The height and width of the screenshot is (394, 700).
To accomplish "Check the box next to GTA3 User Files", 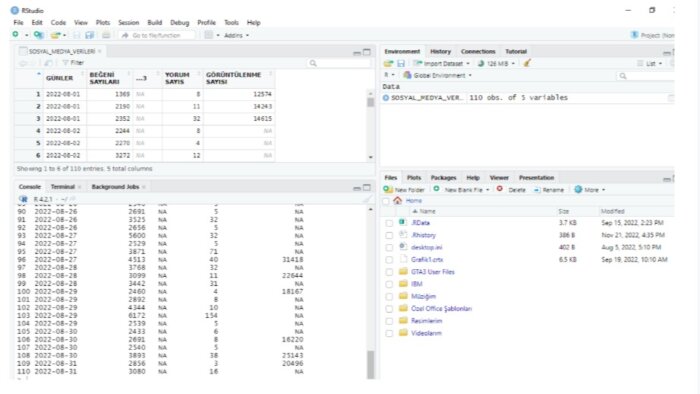I will point(389,272).
